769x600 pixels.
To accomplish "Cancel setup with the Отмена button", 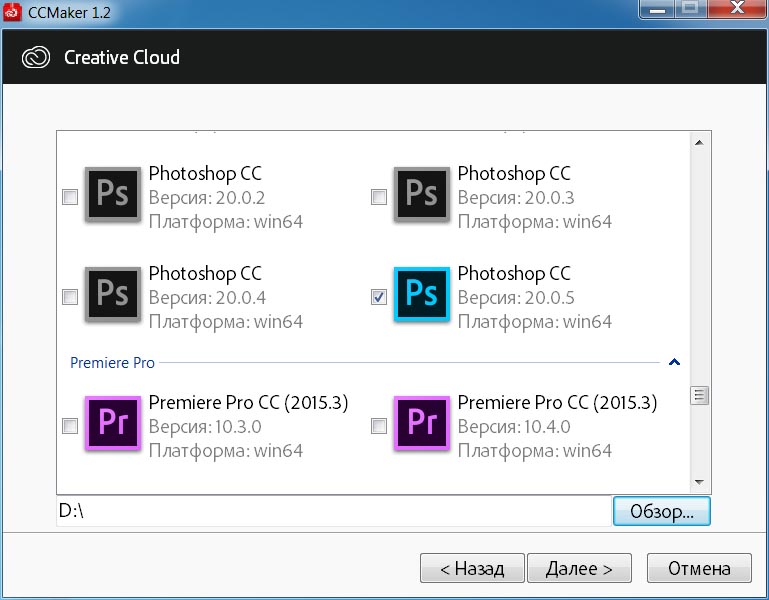I will [x=699, y=568].
